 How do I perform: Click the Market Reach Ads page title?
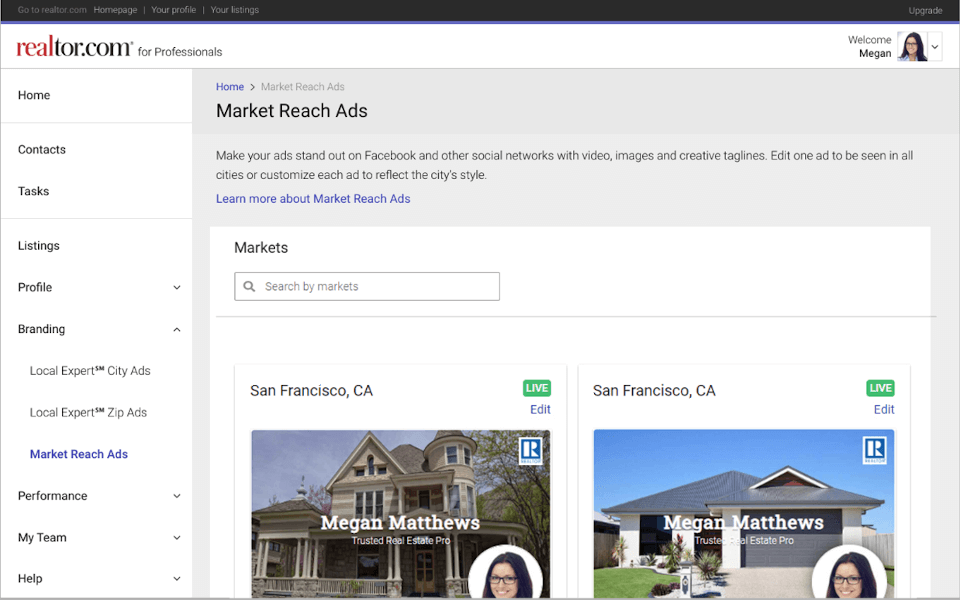pyautogui.click(x=291, y=111)
